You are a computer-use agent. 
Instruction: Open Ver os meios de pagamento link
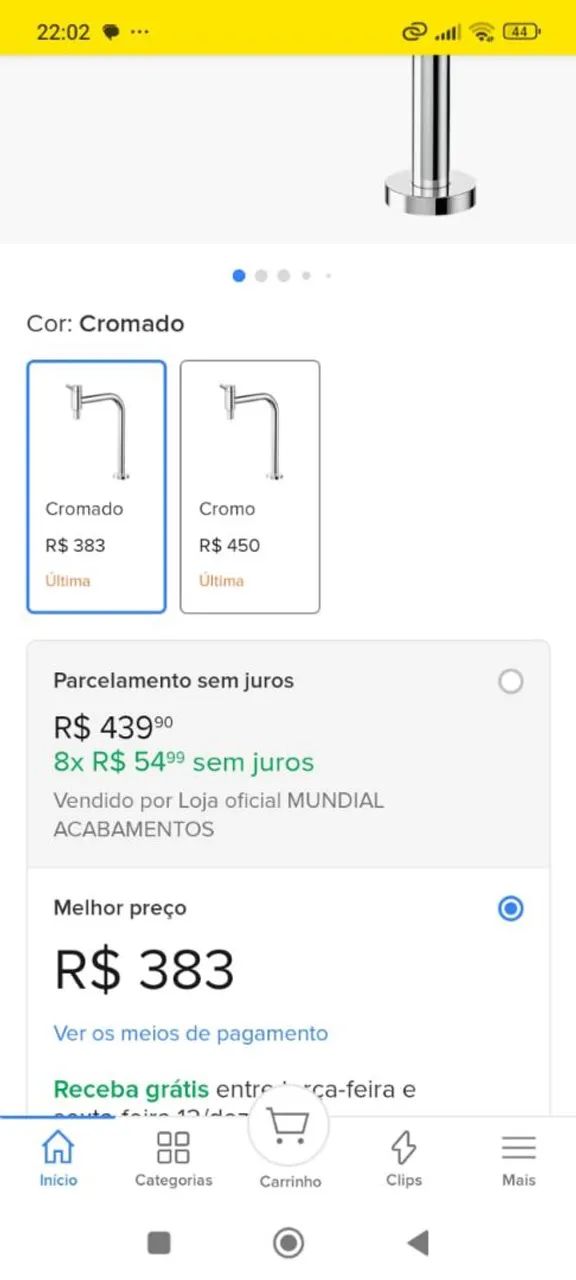190,1034
